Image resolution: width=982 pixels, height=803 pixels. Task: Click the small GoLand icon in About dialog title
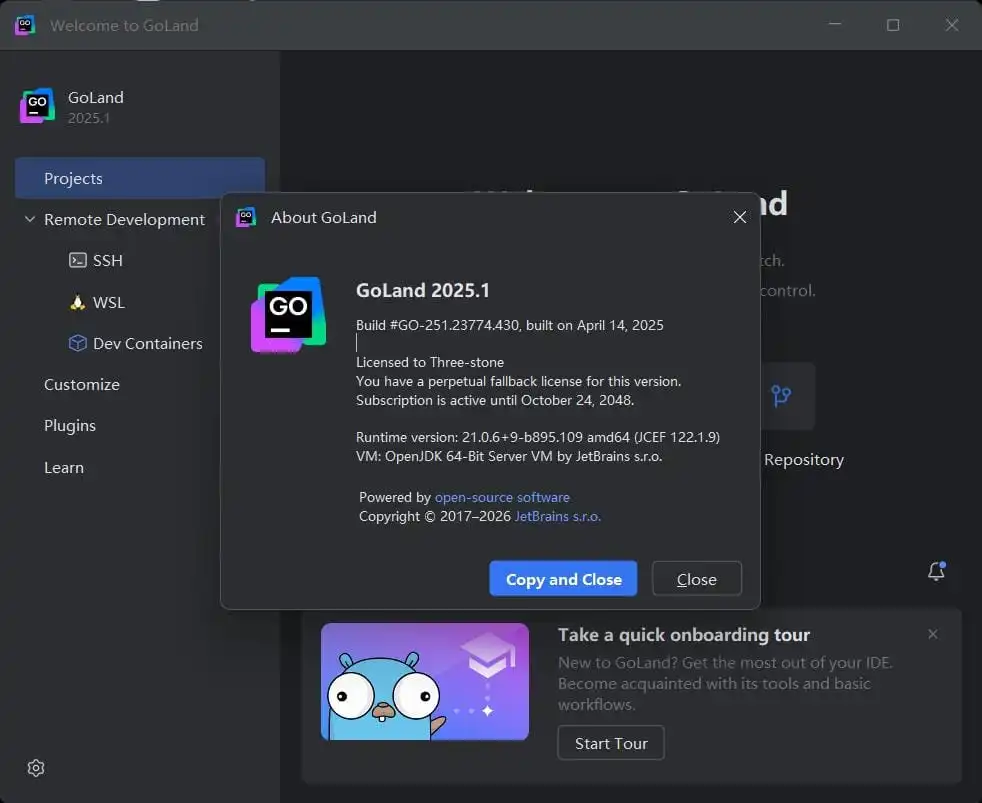pos(246,217)
